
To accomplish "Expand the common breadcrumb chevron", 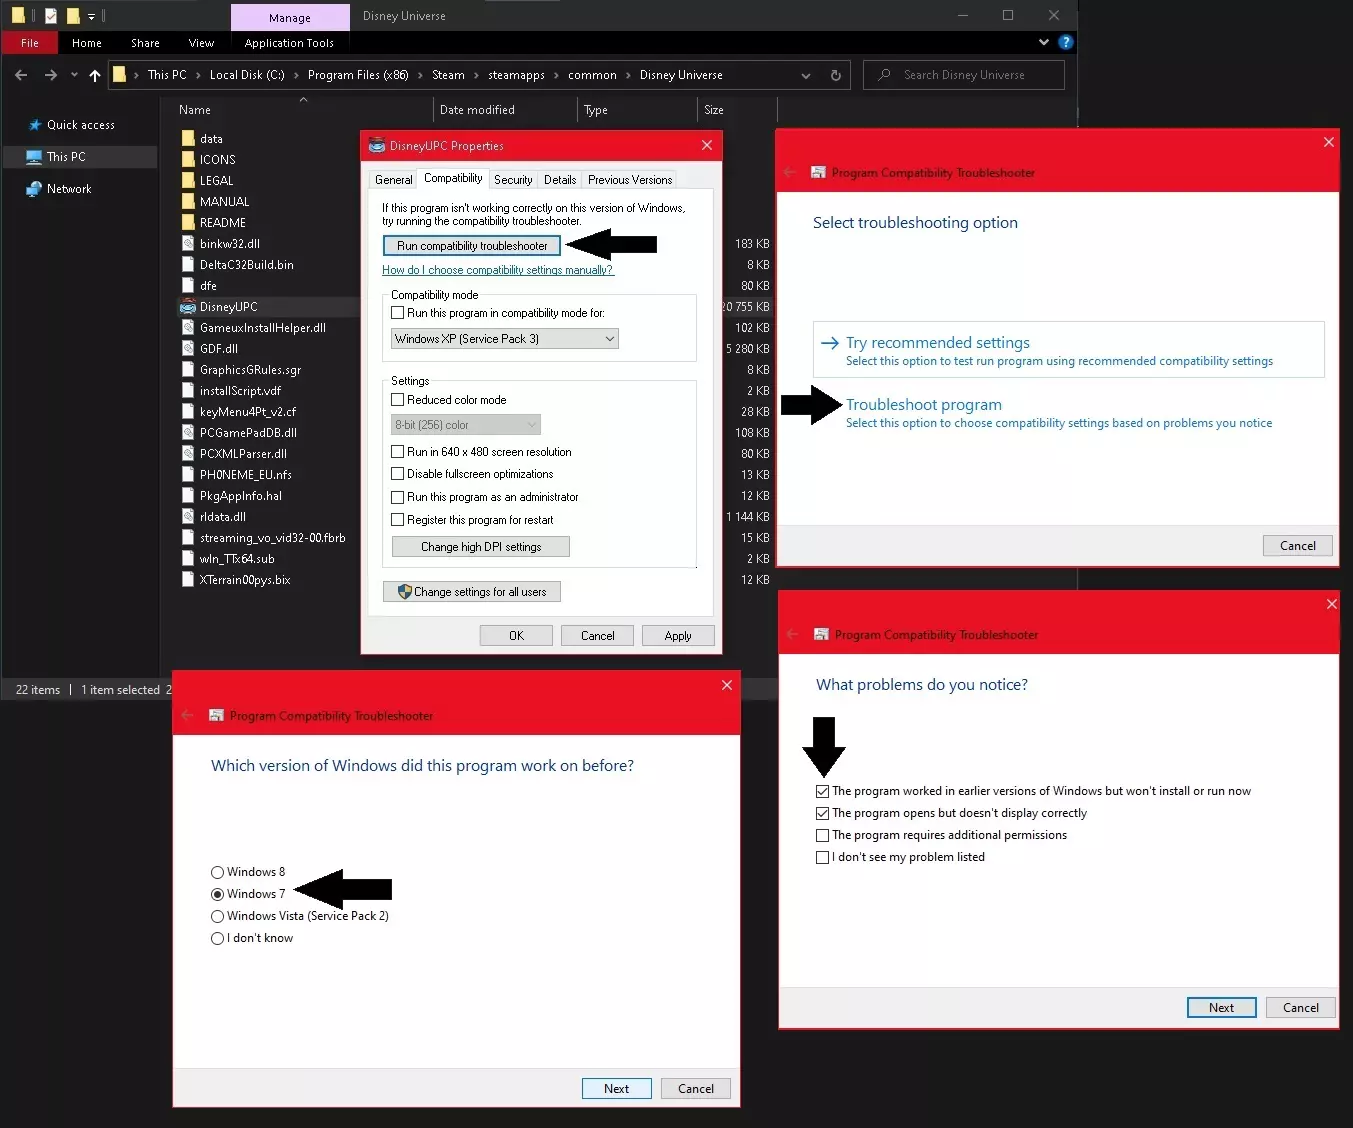I will click(x=628, y=75).
